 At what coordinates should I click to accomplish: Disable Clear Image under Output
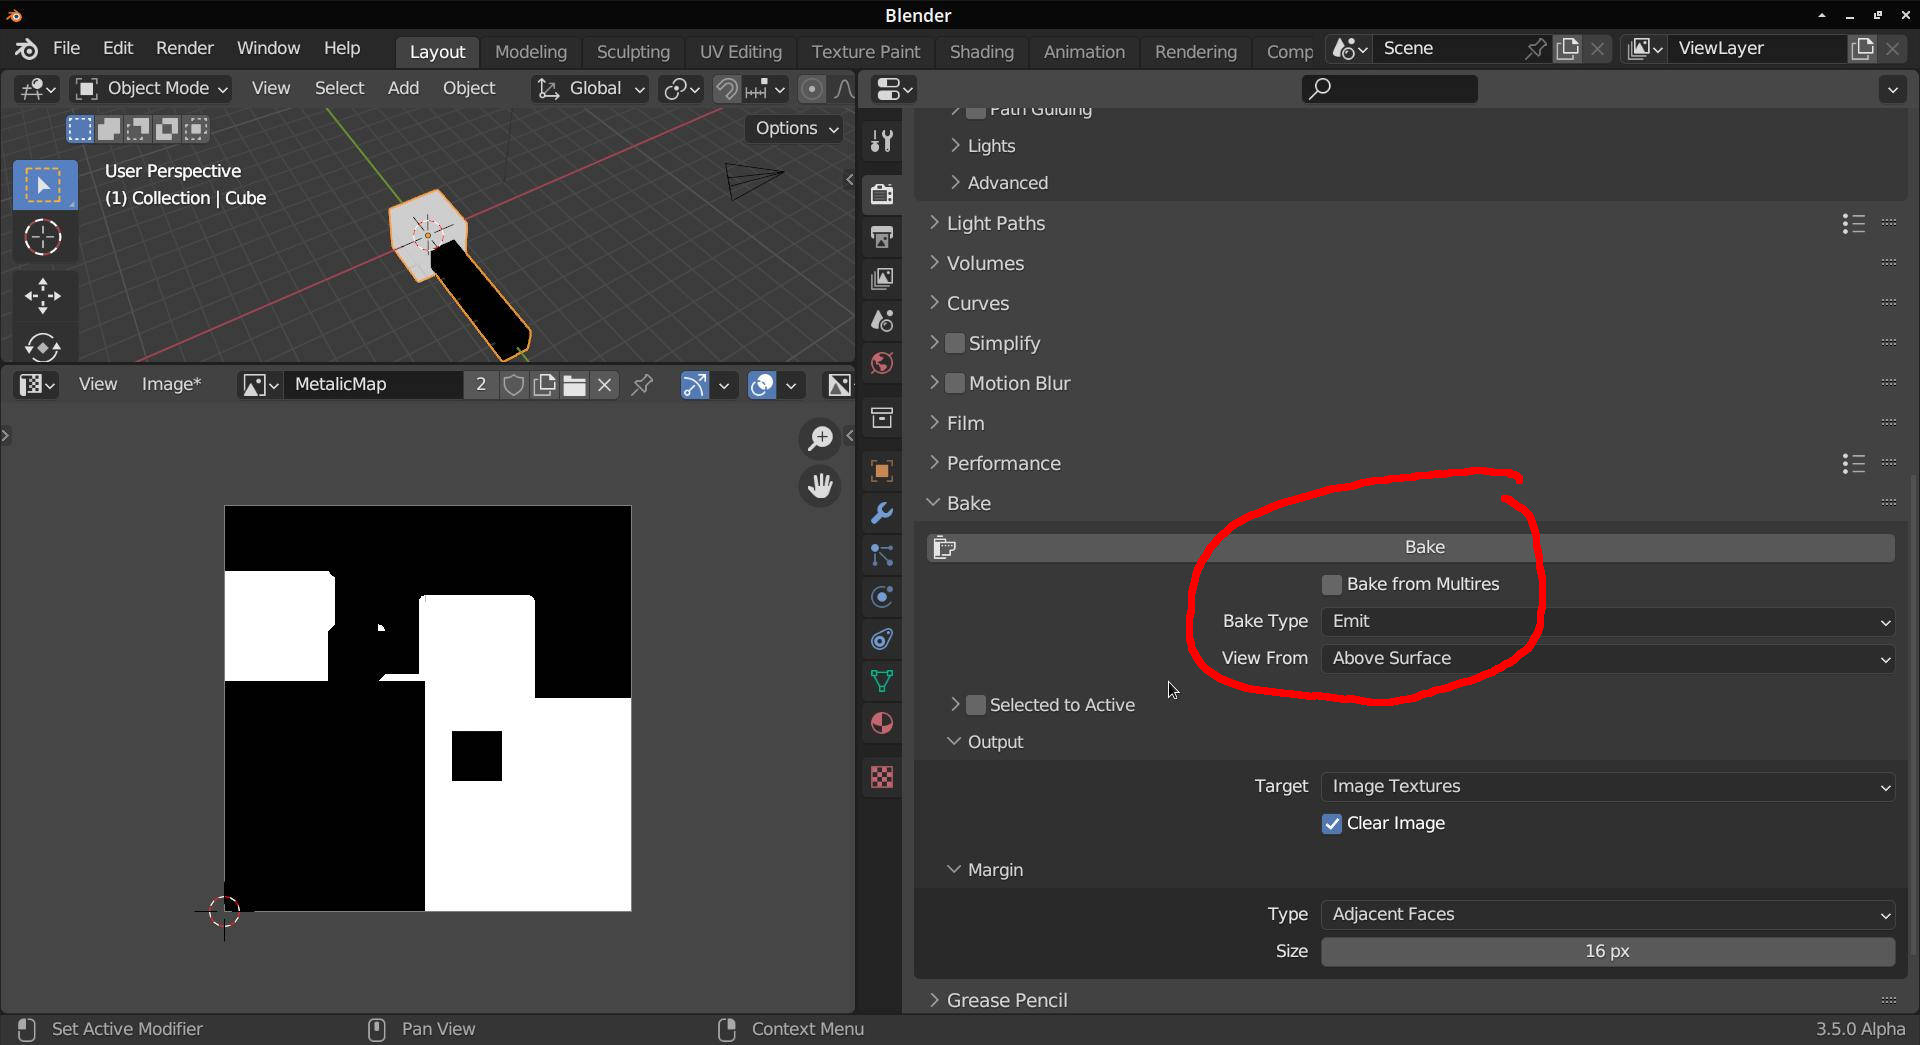point(1330,823)
